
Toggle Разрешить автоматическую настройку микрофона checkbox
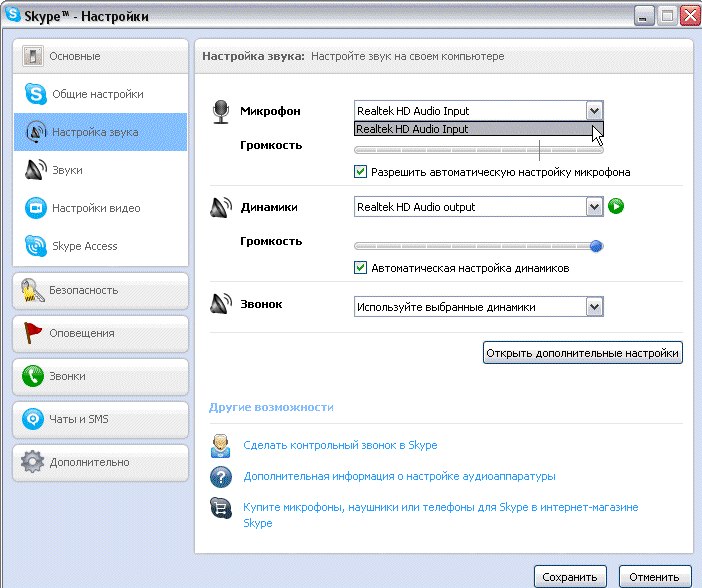[x=360, y=172]
